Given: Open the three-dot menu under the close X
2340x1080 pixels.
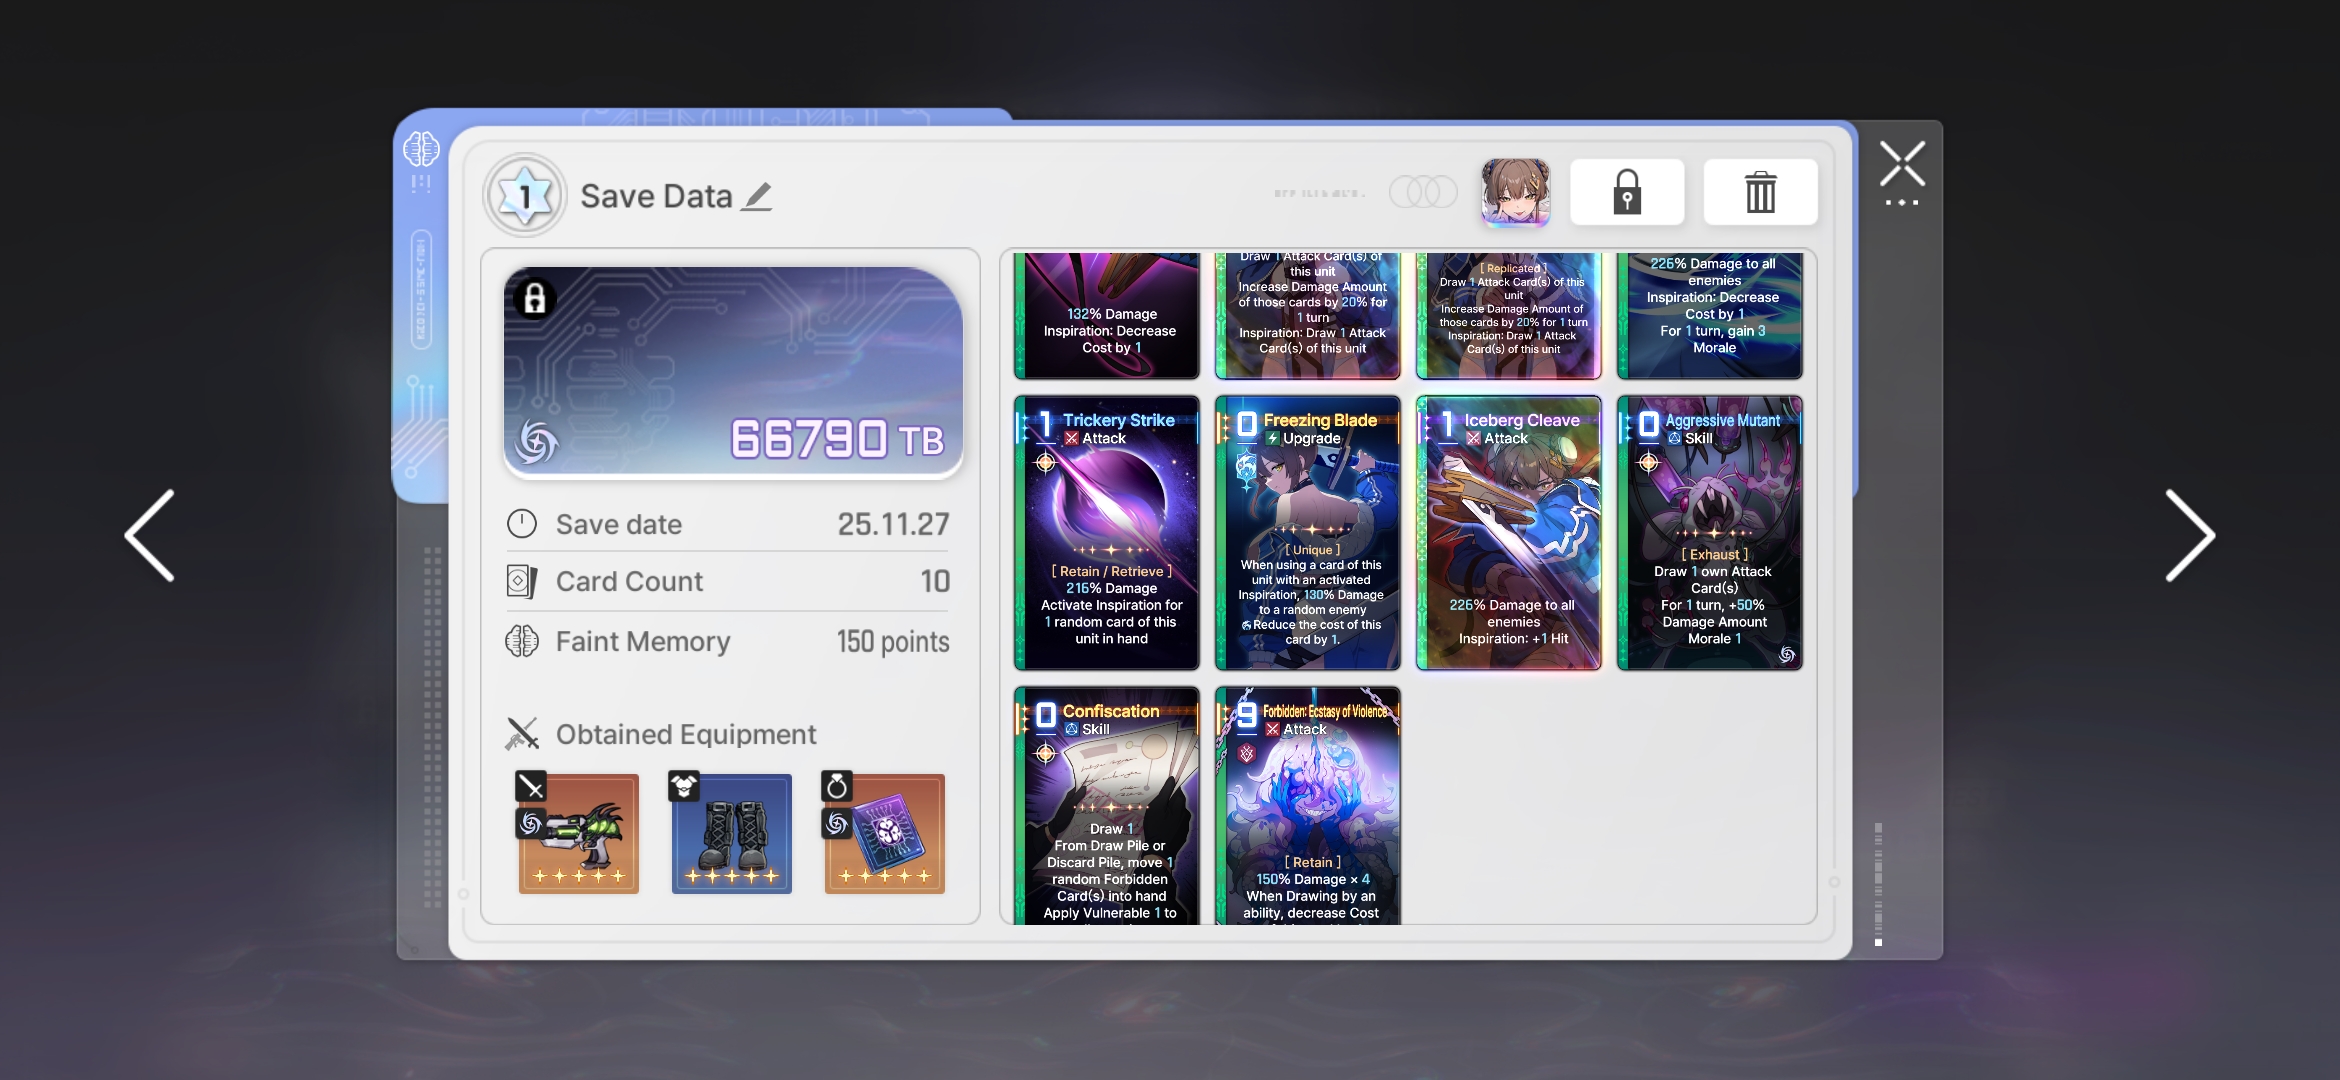Looking at the screenshot, I should 1901,203.
